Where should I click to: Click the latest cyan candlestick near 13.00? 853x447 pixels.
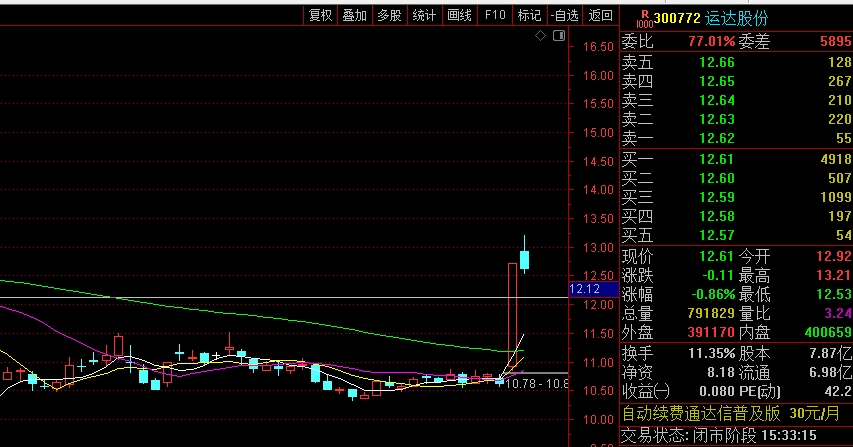524,260
